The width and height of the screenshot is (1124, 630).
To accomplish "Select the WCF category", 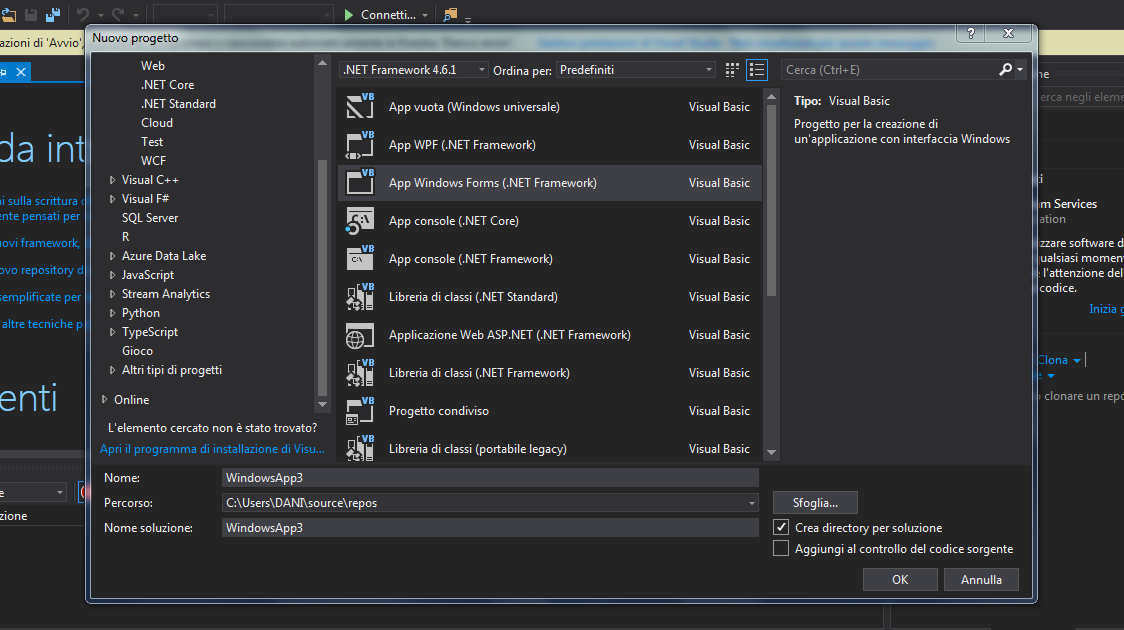I will (x=153, y=161).
